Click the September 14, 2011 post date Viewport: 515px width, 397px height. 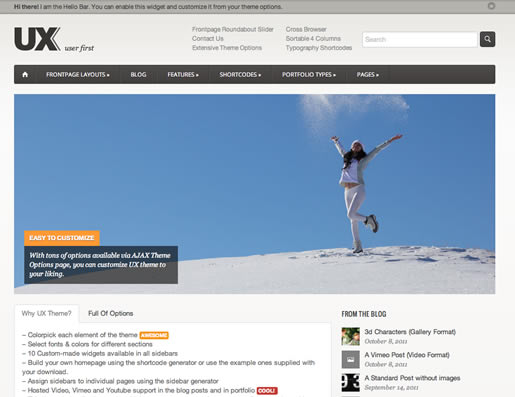(x=391, y=387)
